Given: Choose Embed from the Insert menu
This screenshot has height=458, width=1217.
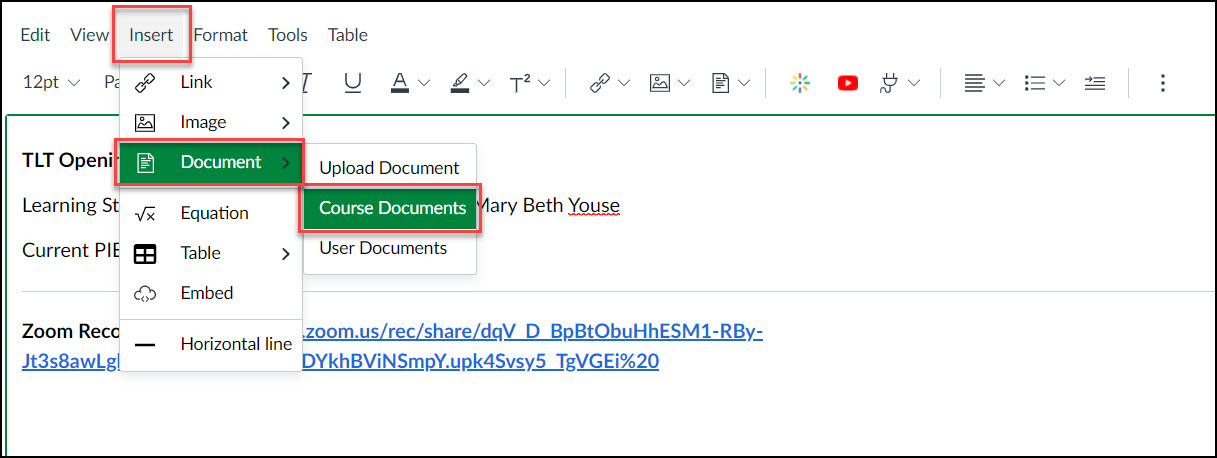Looking at the screenshot, I should (211, 293).
